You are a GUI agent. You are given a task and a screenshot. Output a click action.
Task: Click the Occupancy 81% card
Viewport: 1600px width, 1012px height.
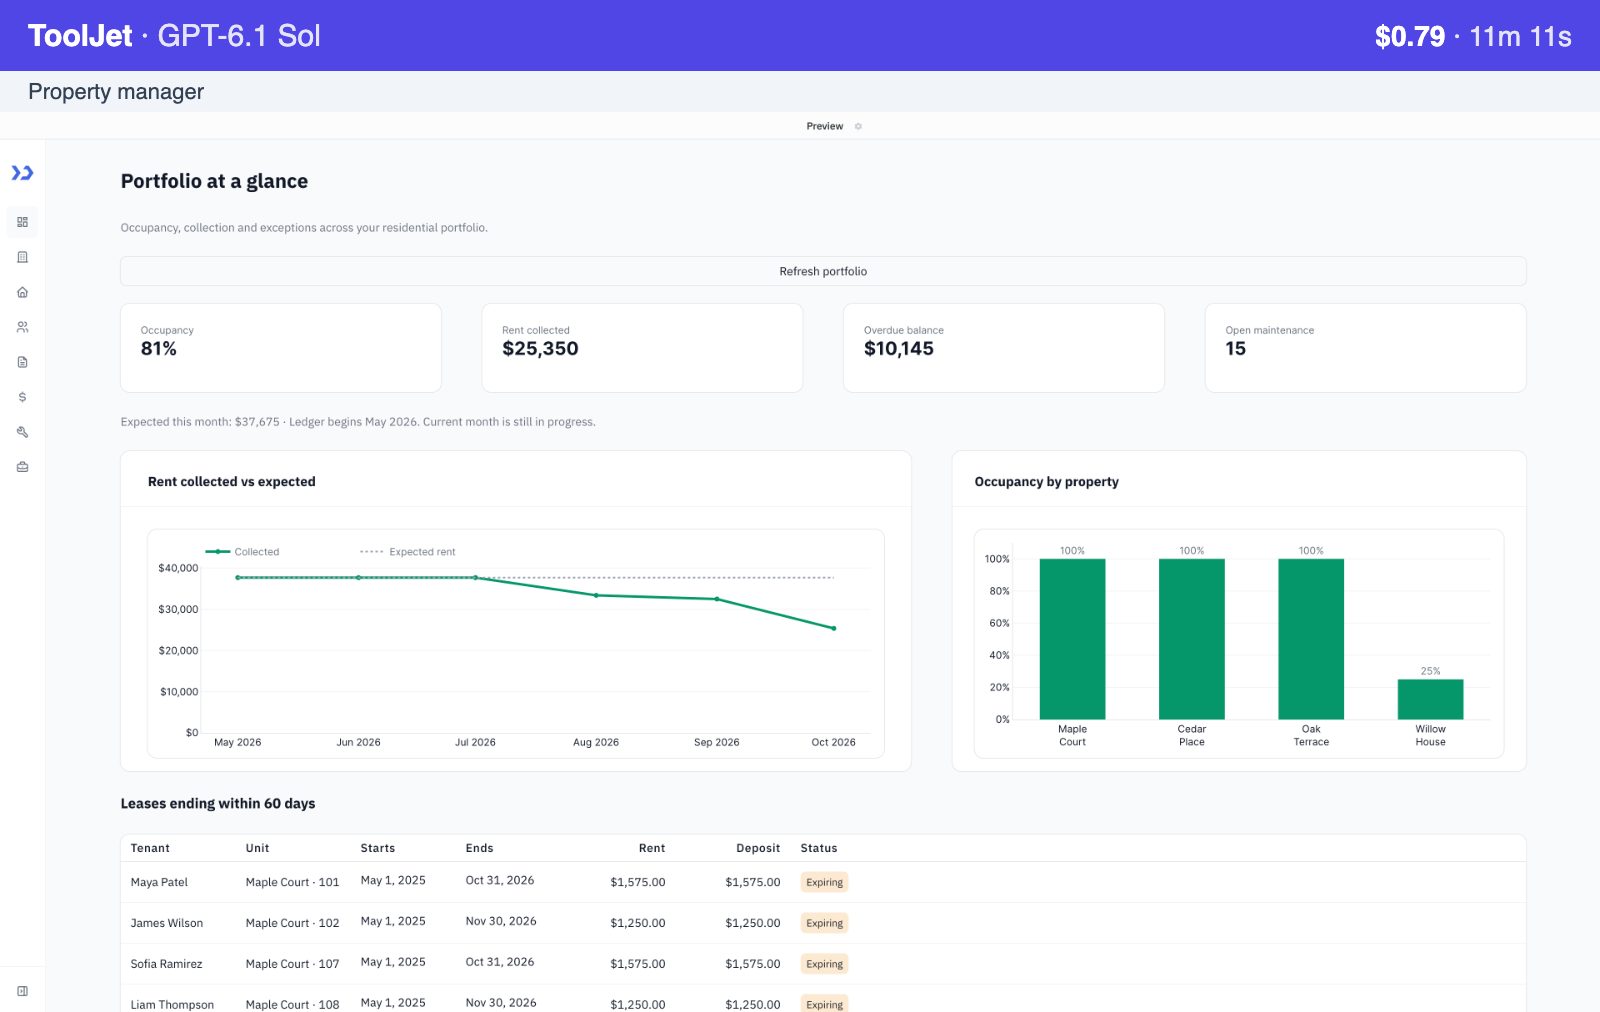coord(281,348)
